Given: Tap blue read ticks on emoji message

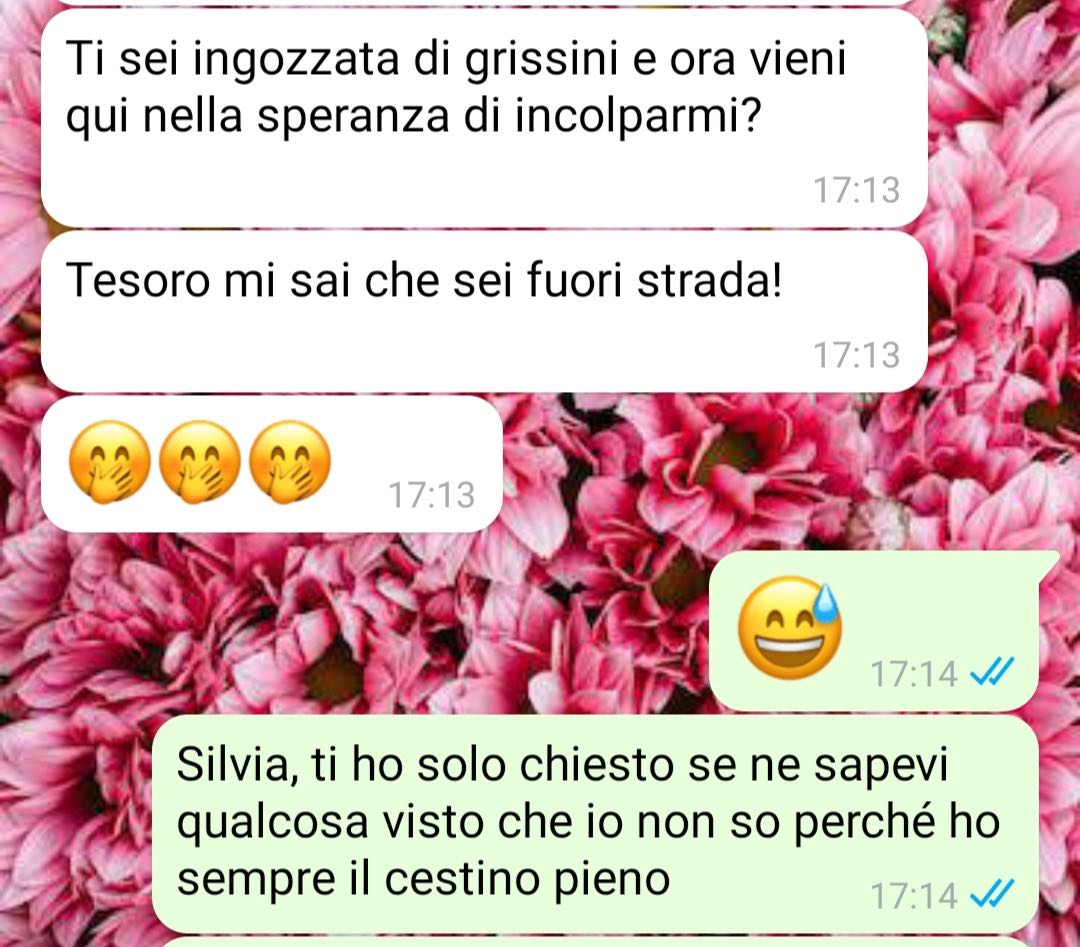Looking at the screenshot, I should coord(992,672).
